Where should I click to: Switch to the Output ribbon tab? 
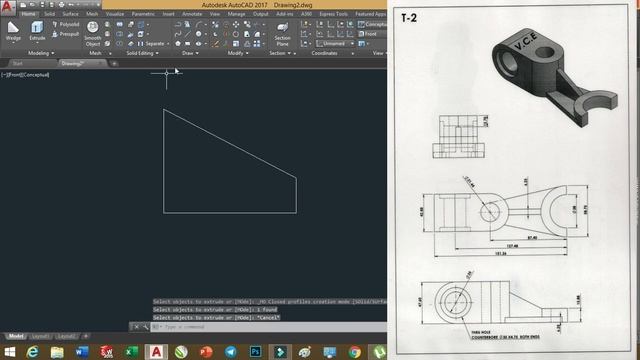point(260,14)
